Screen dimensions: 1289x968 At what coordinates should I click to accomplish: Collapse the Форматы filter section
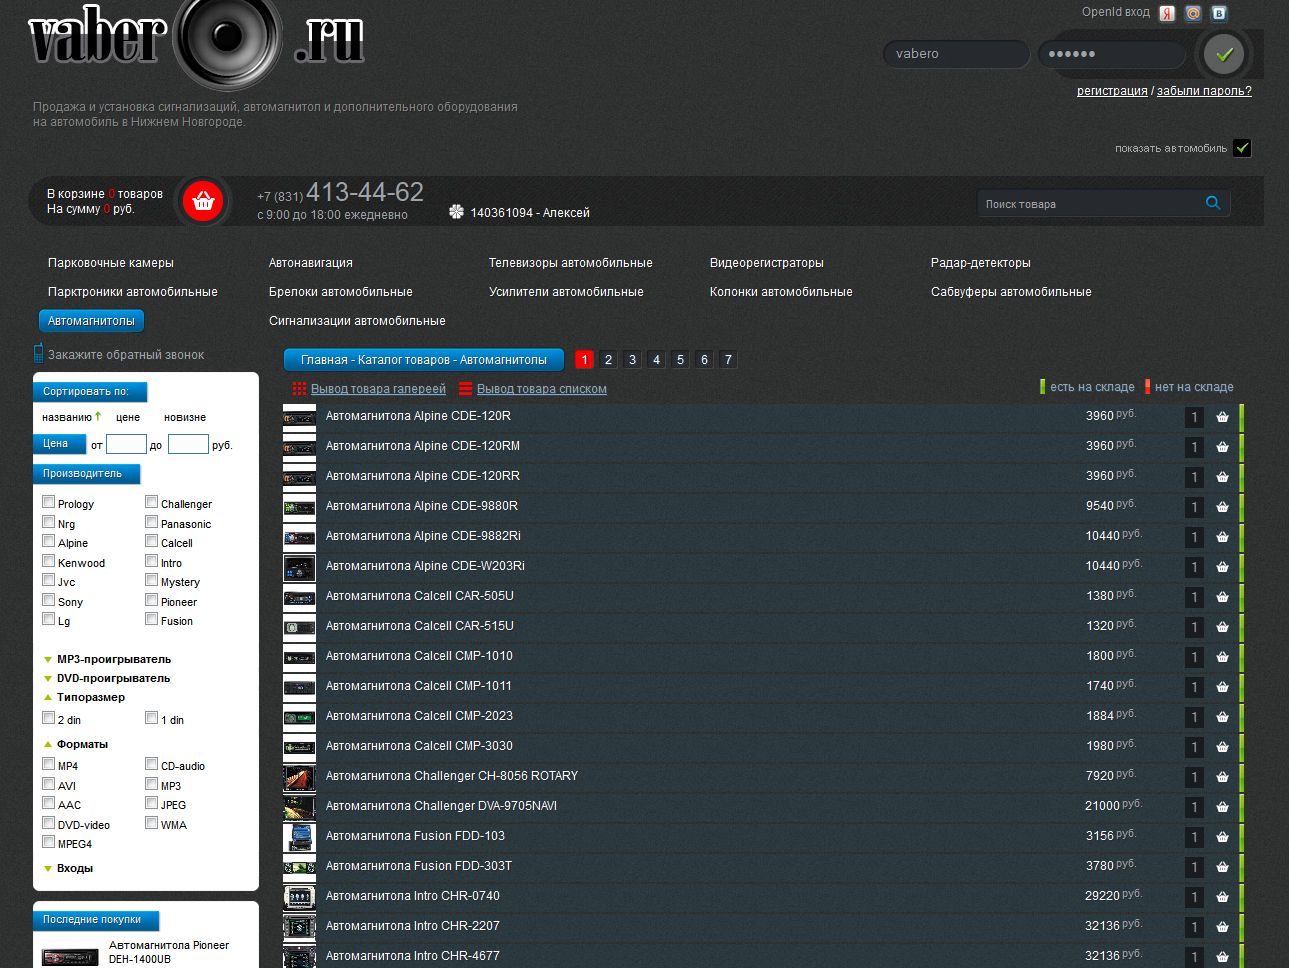coord(82,744)
